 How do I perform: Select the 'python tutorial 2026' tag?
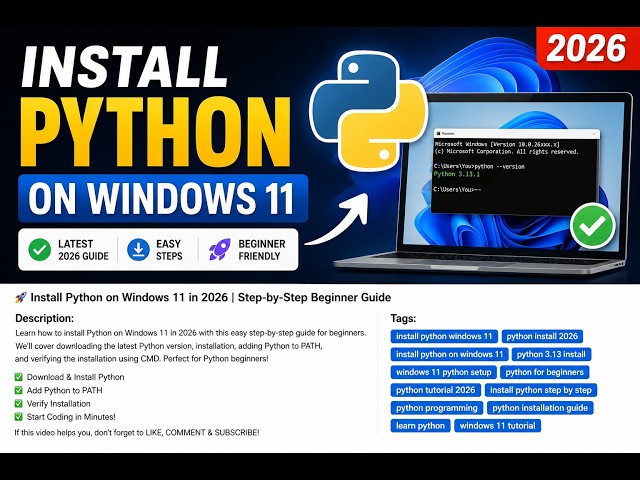(436, 390)
